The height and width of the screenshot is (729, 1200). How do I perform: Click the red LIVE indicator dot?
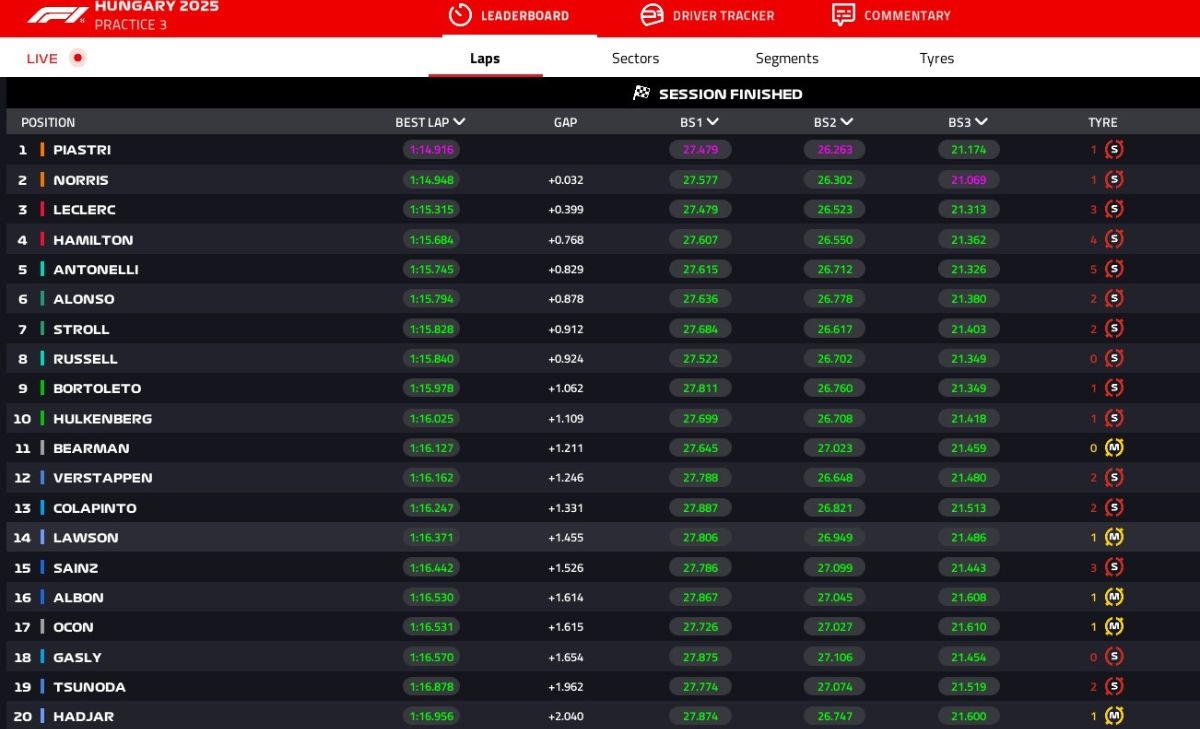pos(78,58)
